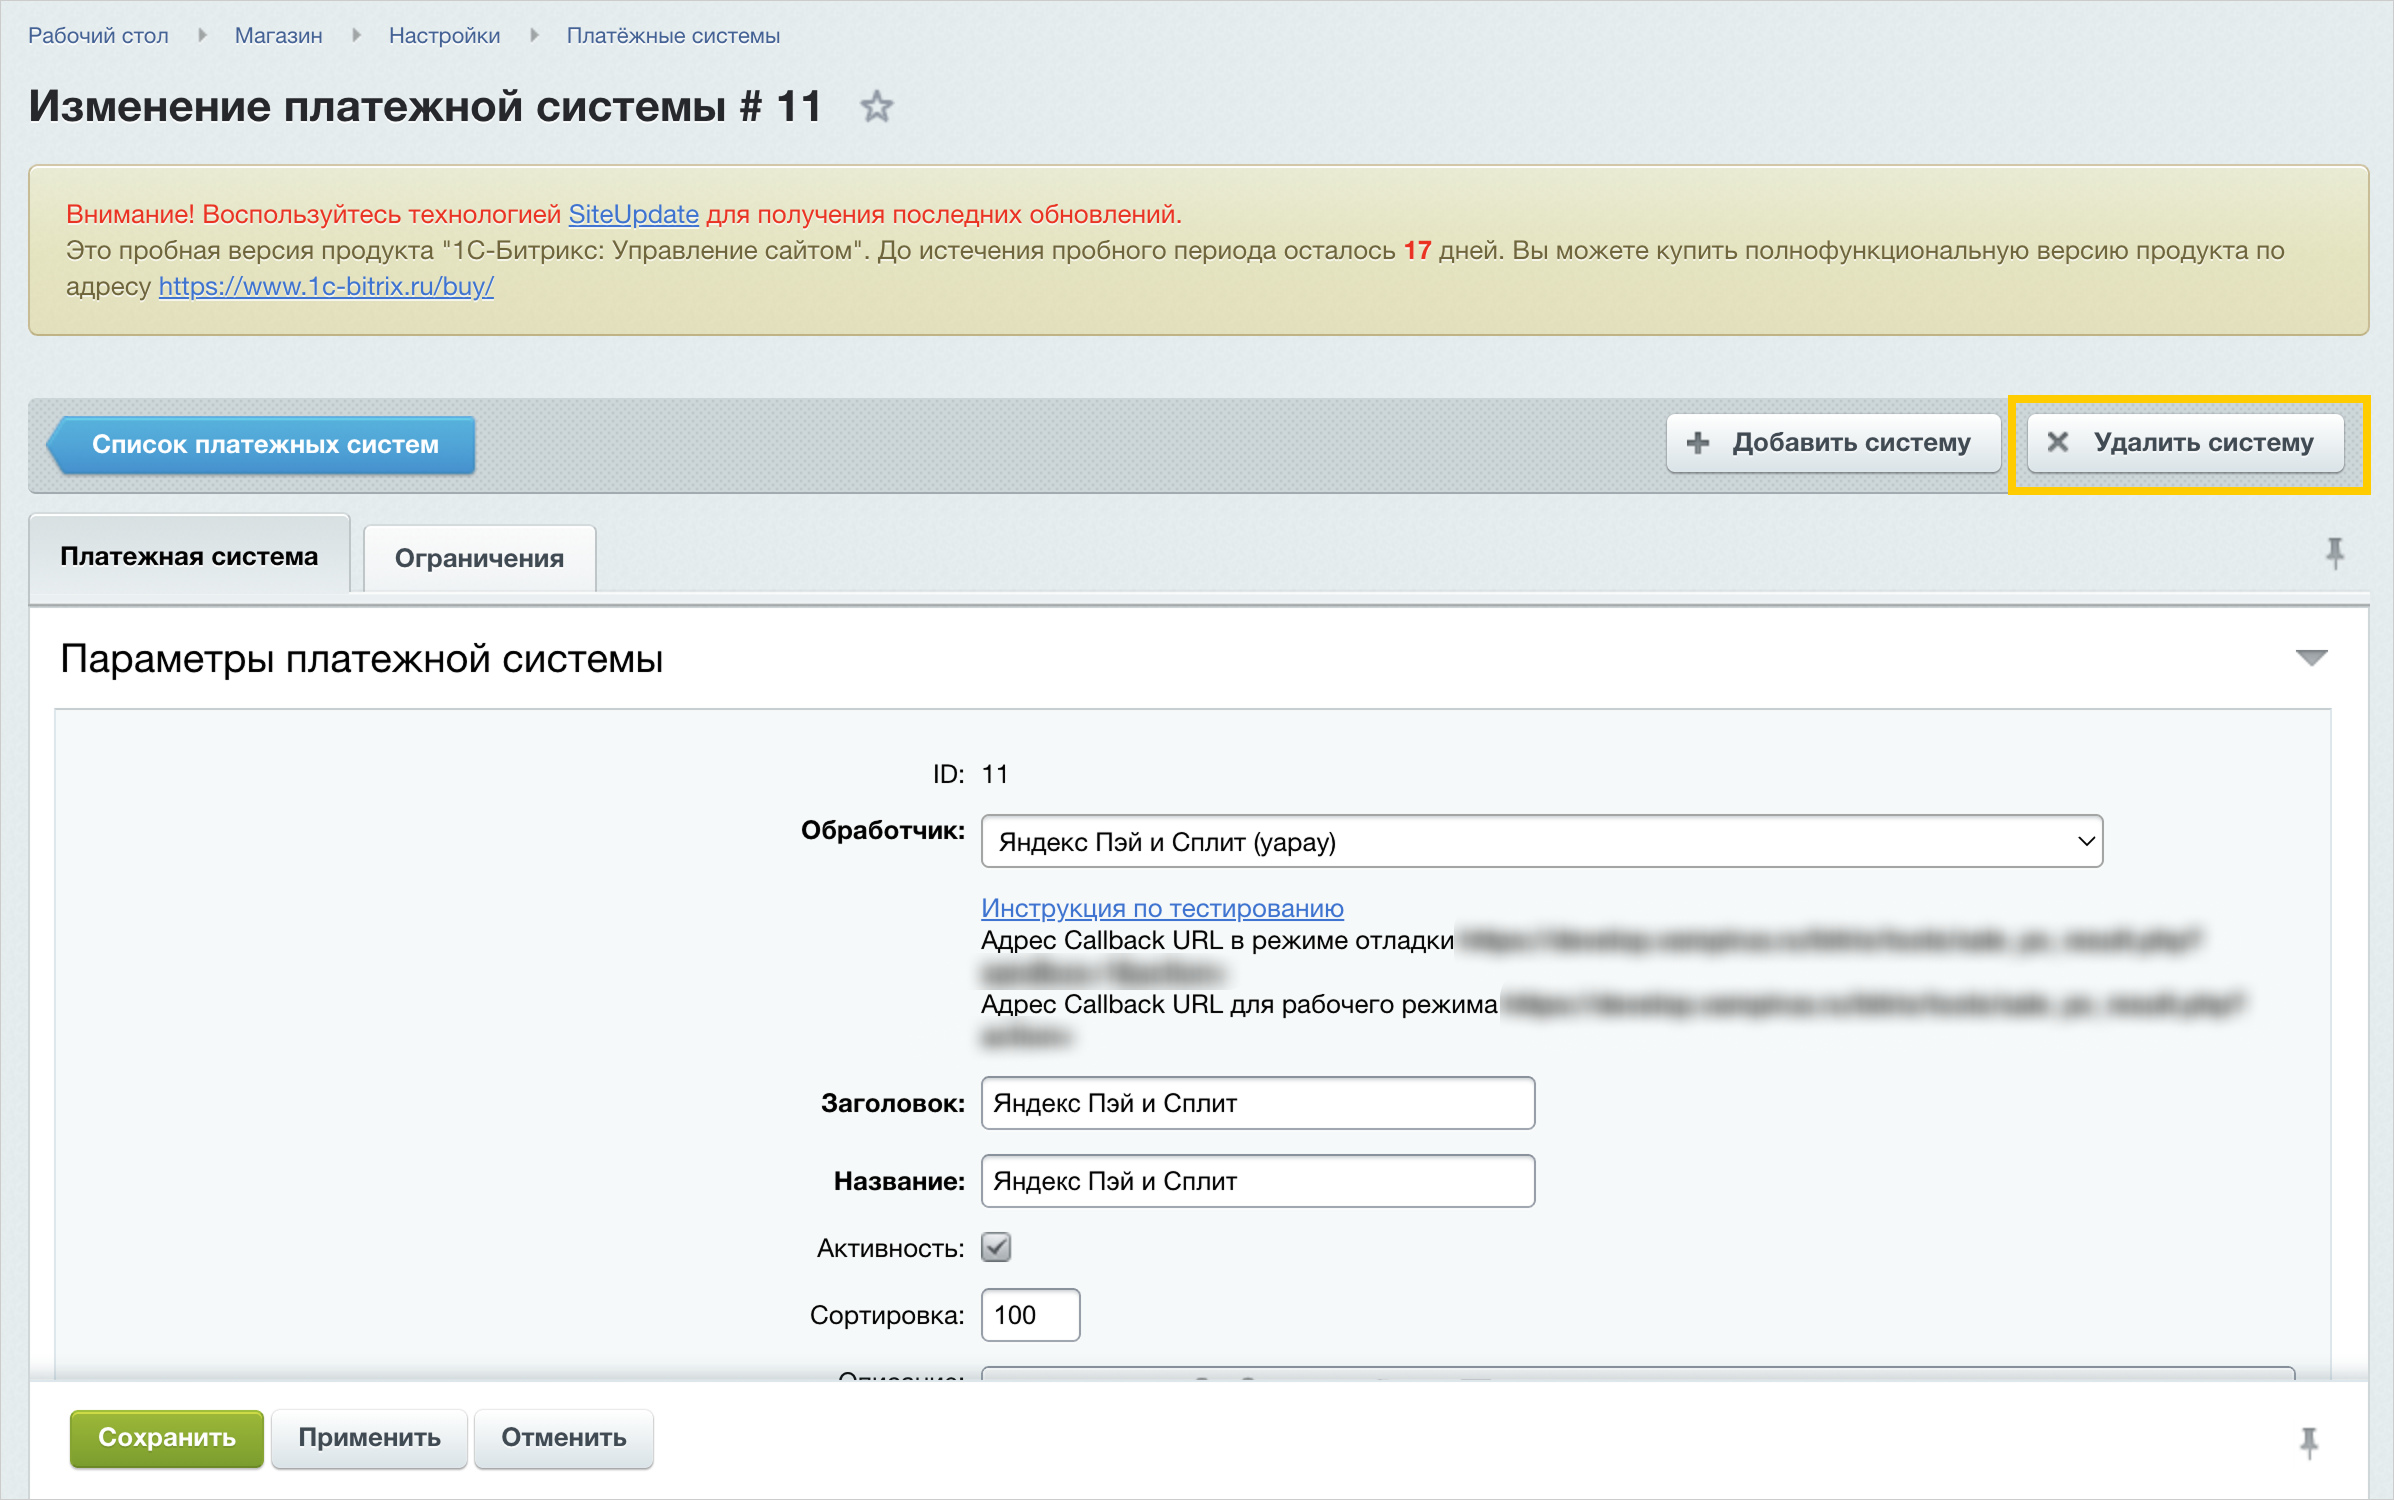Click the Применить button
Viewport: 2394px width, 1500px height.
click(369, 1438)
